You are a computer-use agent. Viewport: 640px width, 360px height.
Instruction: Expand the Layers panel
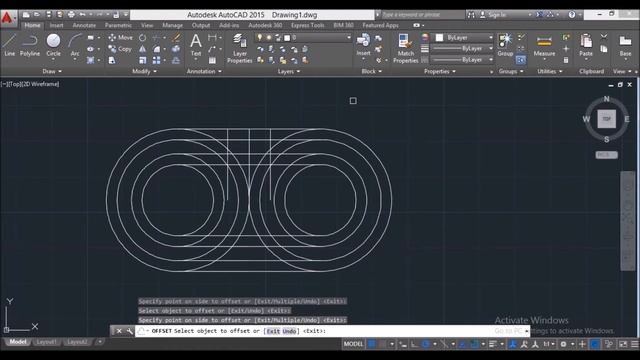(x=289, y=71)
